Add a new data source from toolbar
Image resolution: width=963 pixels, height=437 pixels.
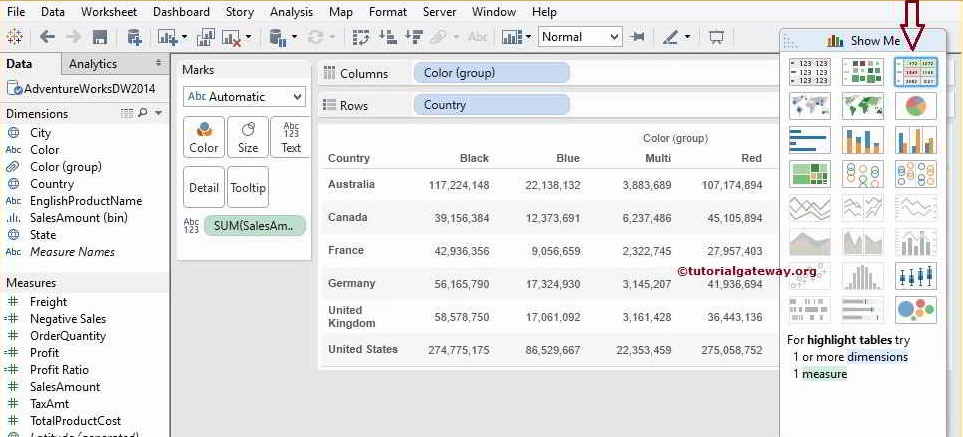tap(135, 37)
